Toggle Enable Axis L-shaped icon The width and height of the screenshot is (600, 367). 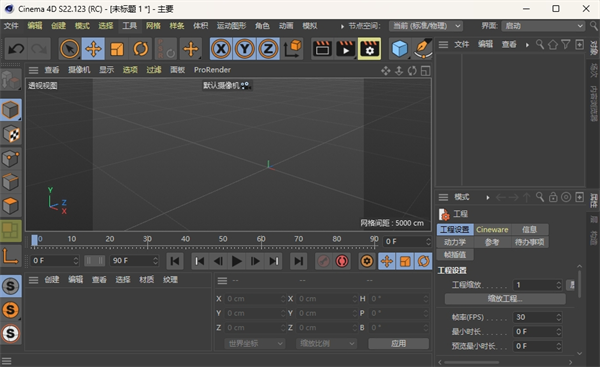(10, 256)
